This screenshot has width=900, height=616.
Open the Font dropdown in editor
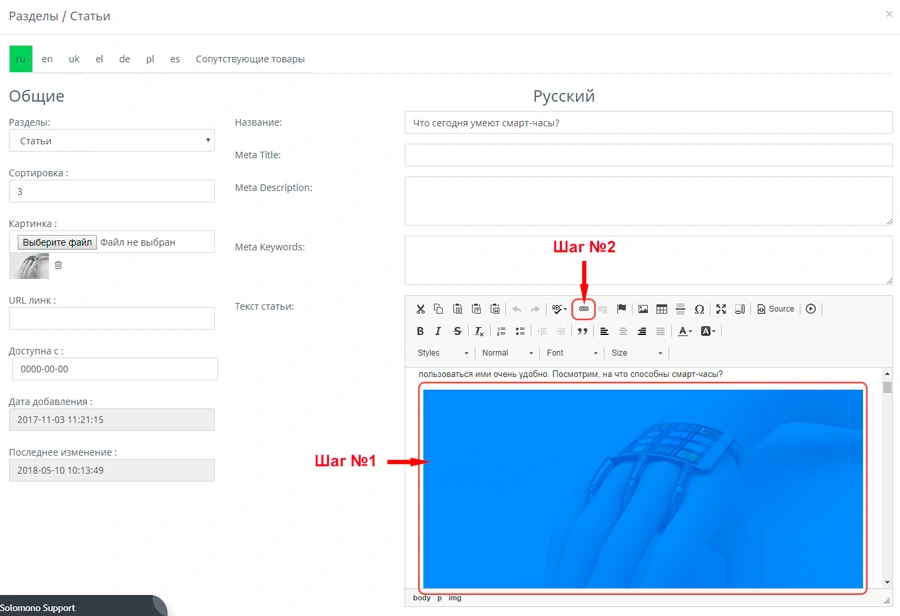572,353
